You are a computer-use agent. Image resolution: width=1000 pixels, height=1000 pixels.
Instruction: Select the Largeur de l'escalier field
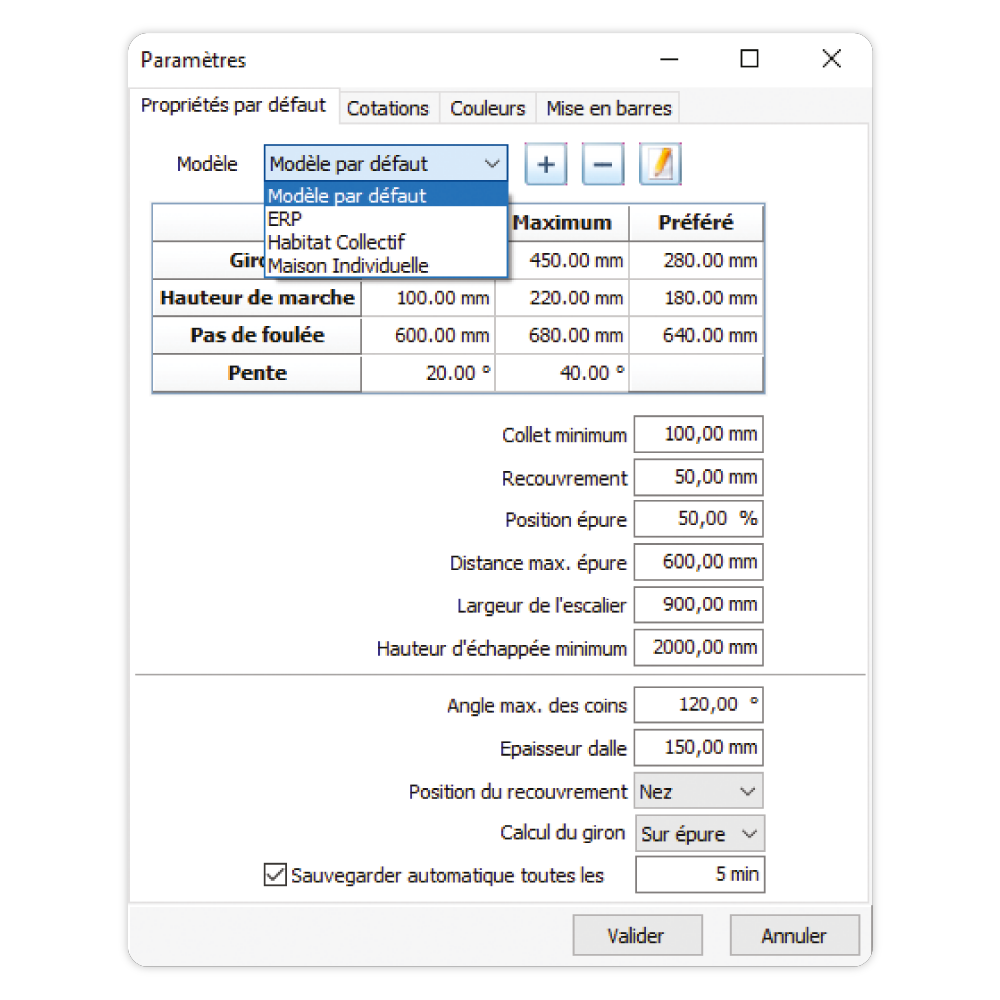(699, 605)
